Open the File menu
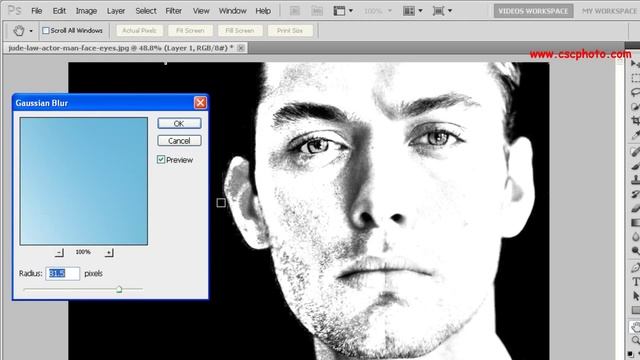The image size is (640, 360). (37, 11)
